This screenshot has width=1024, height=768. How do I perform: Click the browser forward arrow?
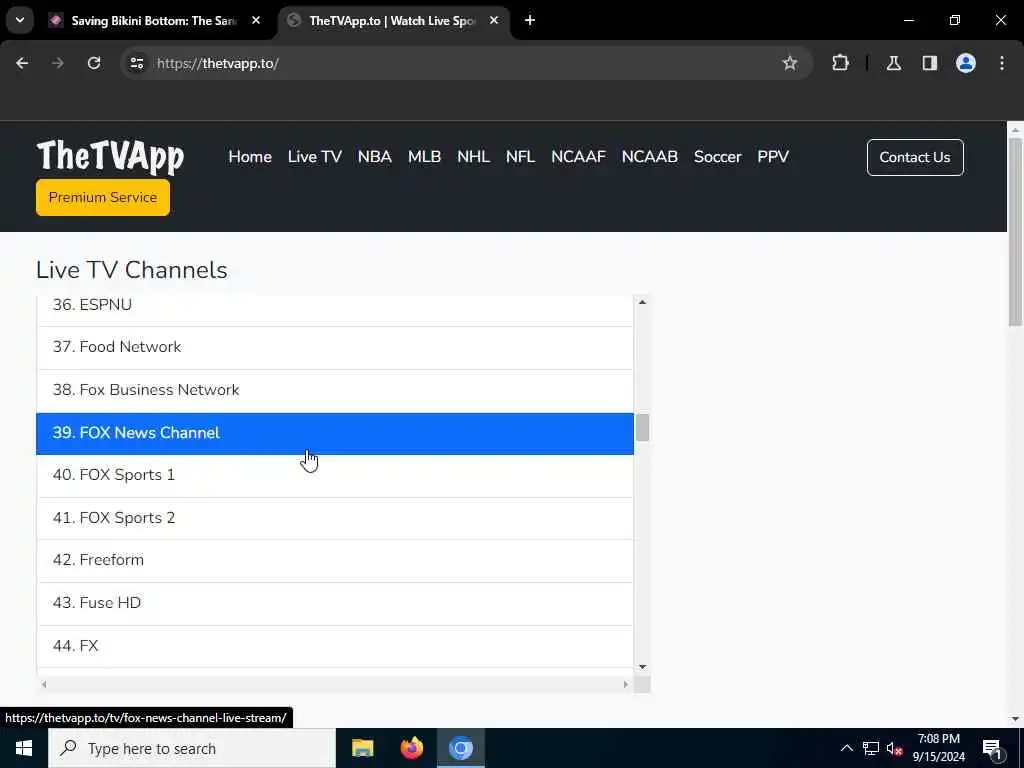pos(57,63)
